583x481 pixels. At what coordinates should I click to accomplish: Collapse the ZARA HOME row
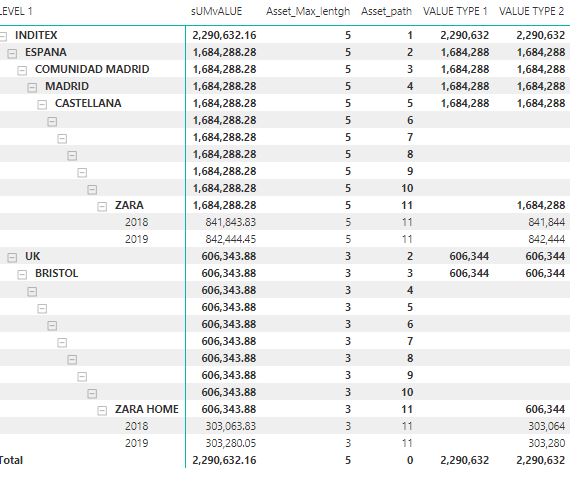(102, 411)
